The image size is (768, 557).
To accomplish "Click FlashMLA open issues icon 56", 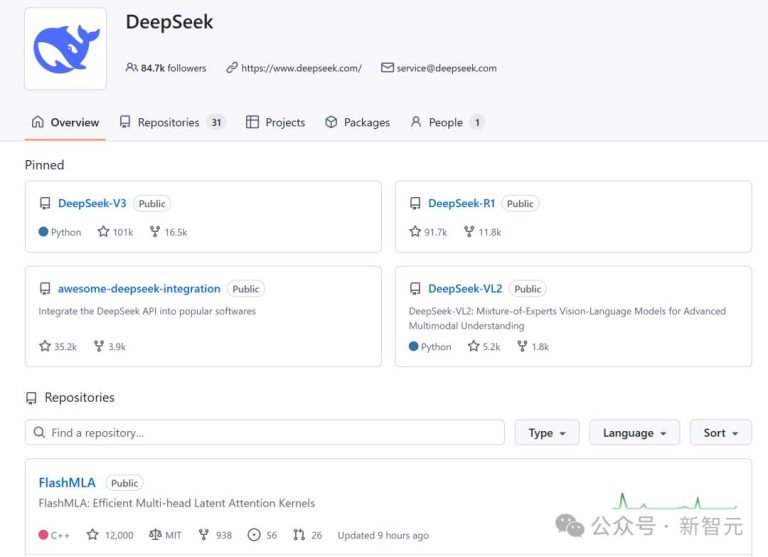I will click(x=254, y=534).
